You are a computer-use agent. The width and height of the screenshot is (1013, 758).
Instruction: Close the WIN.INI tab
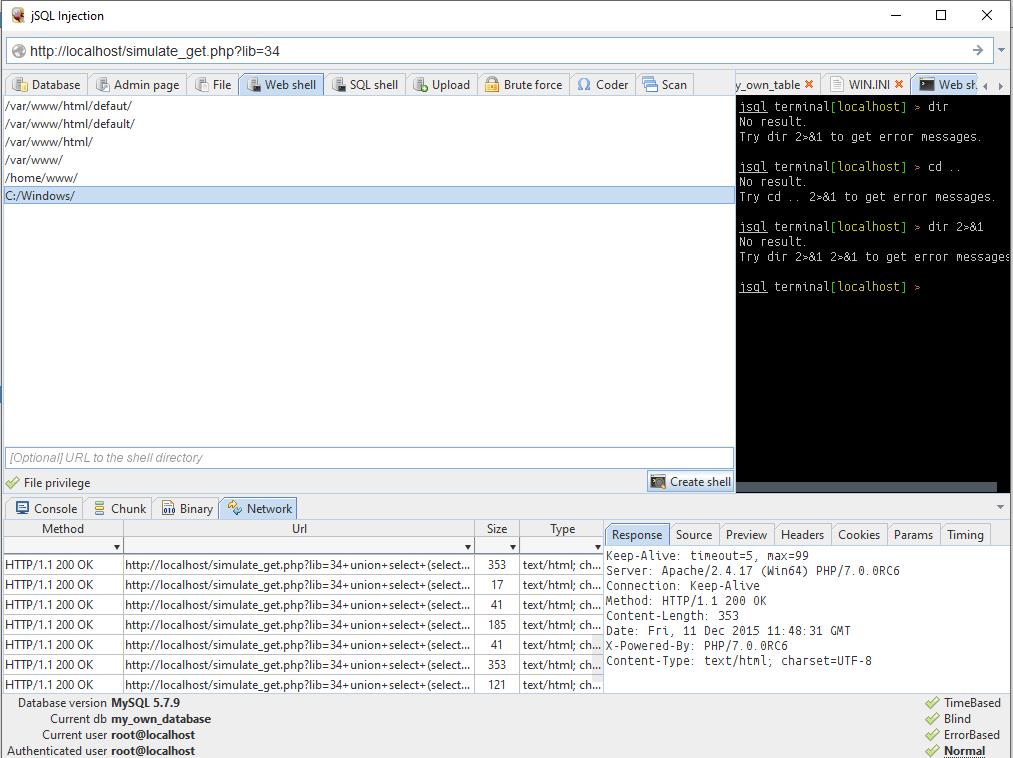(x=899, y=85)
